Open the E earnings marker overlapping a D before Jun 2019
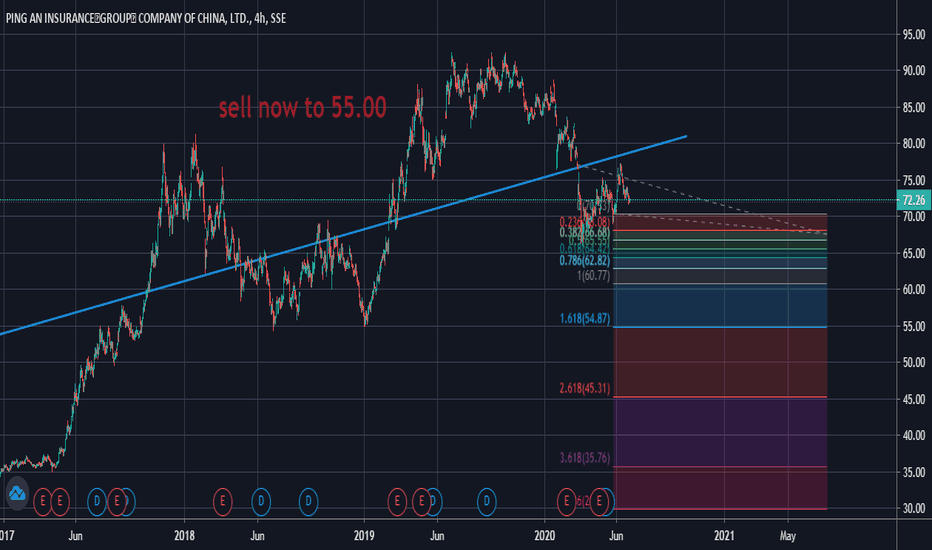The height and width of the screenshot is (550, 932). pos(421,502)
